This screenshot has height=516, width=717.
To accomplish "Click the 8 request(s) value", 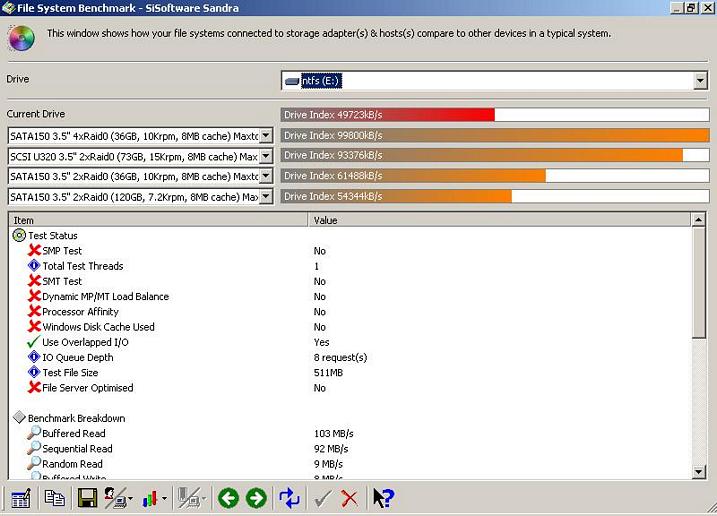I will tap(340, 357).
